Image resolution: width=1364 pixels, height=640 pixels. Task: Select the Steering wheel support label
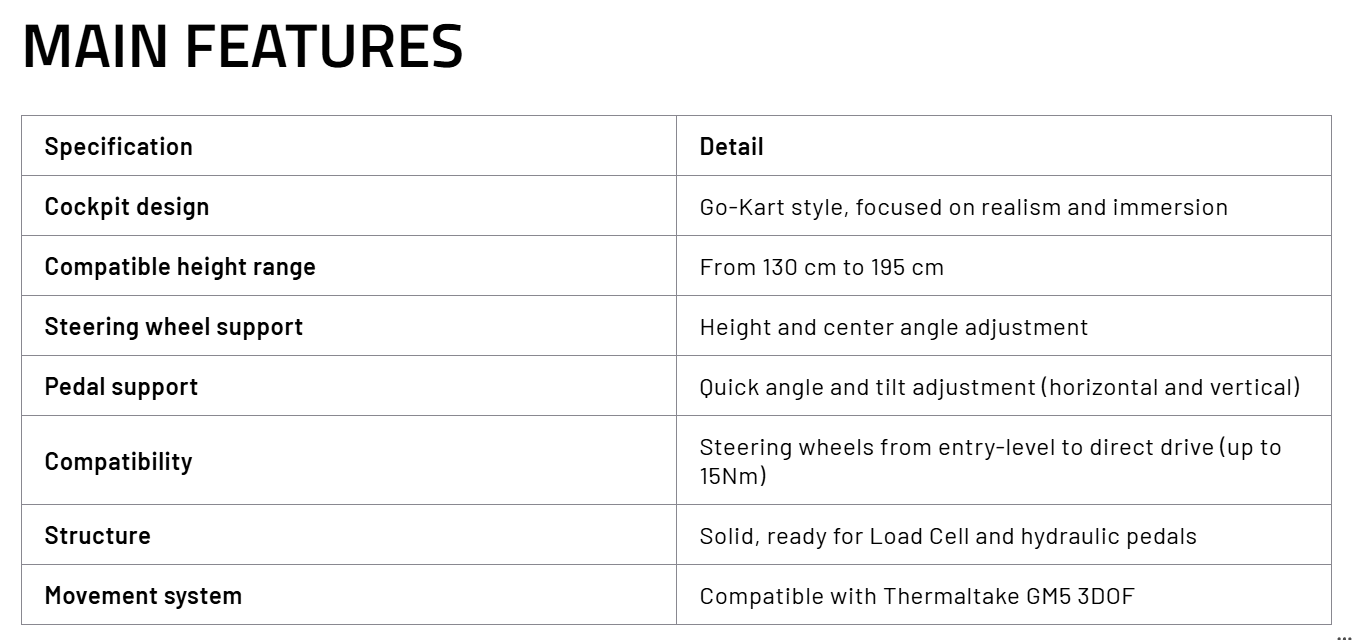click(x=174, y=327)
